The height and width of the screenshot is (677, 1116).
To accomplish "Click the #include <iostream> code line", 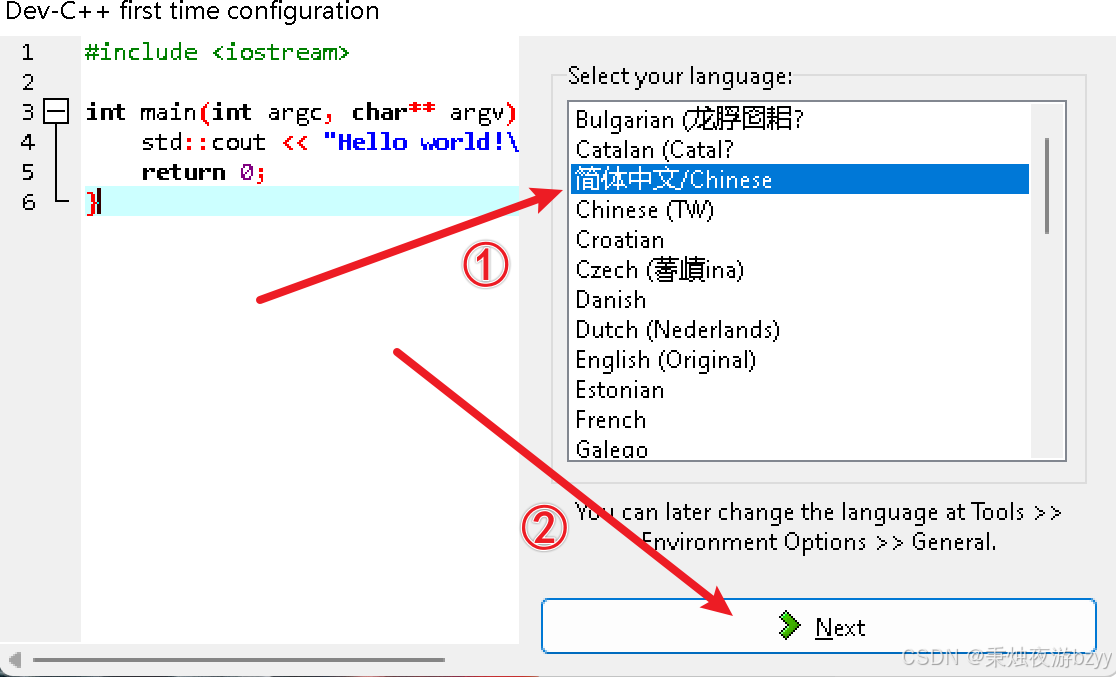I will [x=217, y=52].
